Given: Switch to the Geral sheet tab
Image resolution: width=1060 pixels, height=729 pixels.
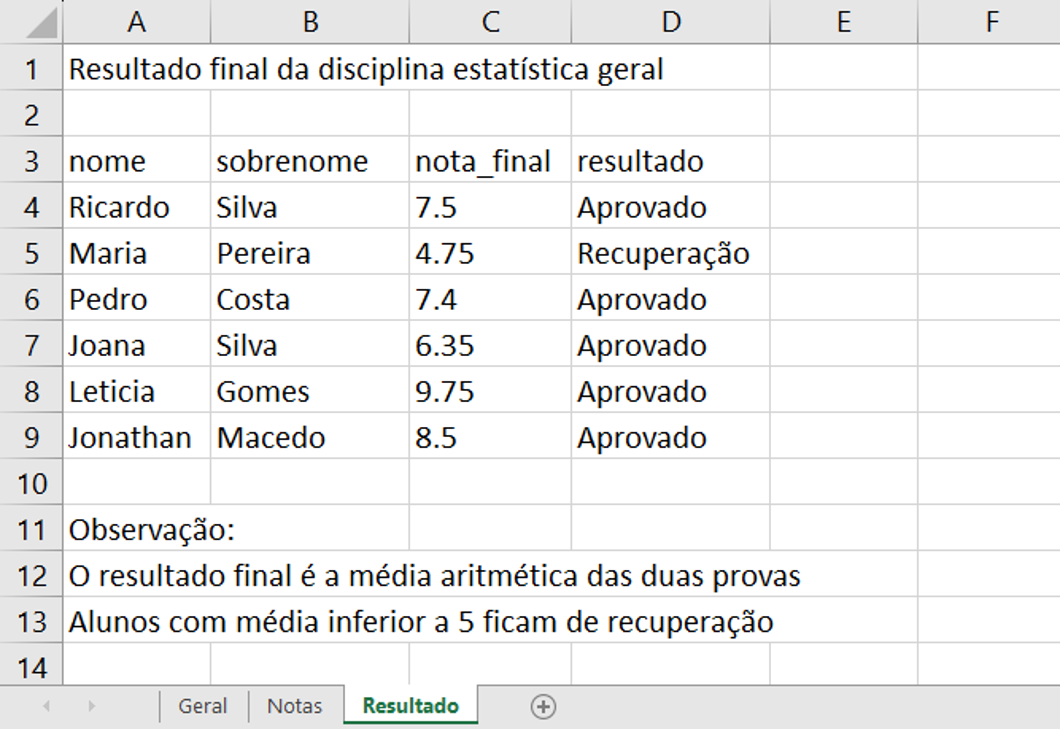Looking at the screenshot, I should [203, 706].
